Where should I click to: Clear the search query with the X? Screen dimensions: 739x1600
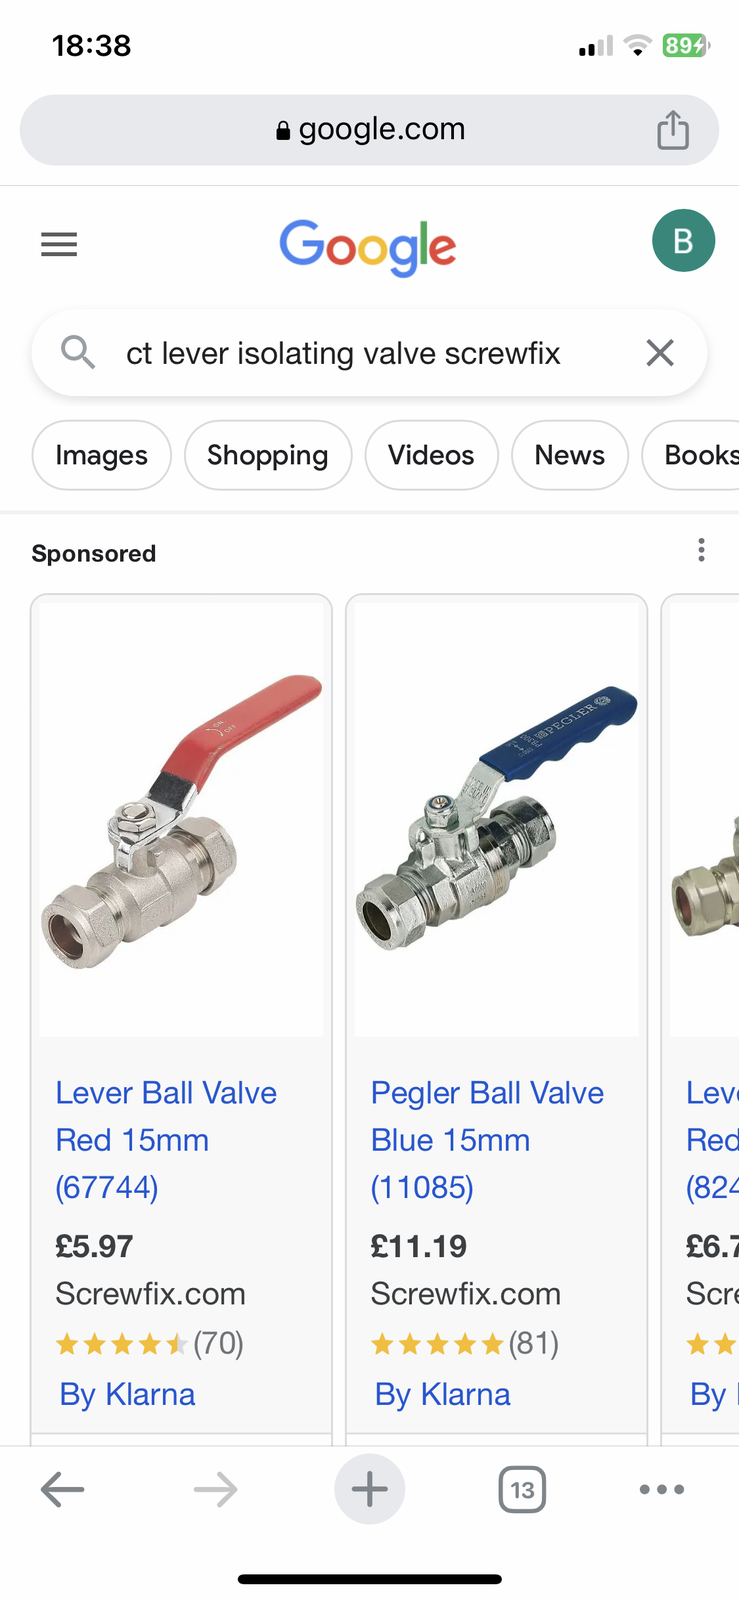[660, 352]
